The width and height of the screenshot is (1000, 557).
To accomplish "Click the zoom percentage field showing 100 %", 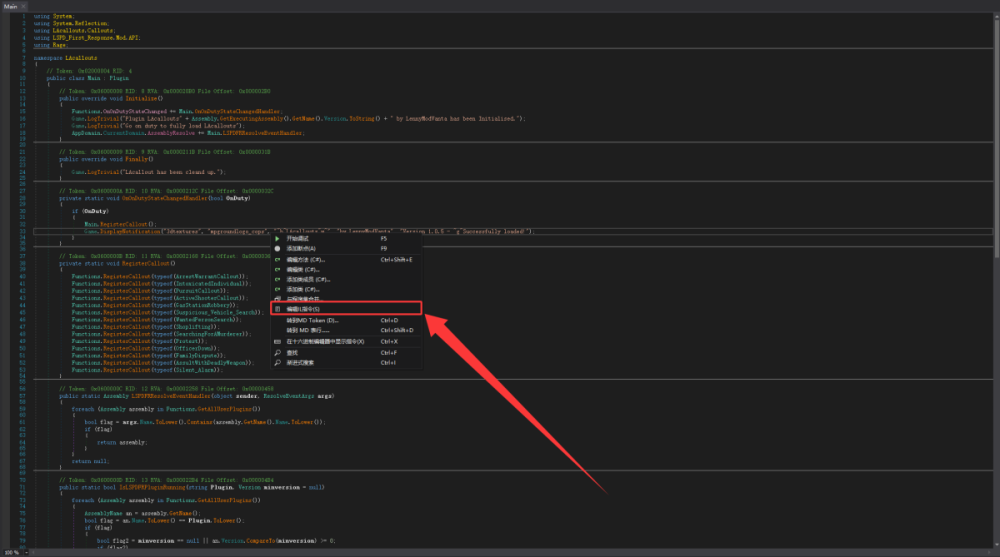I will [x=12, y=553].
